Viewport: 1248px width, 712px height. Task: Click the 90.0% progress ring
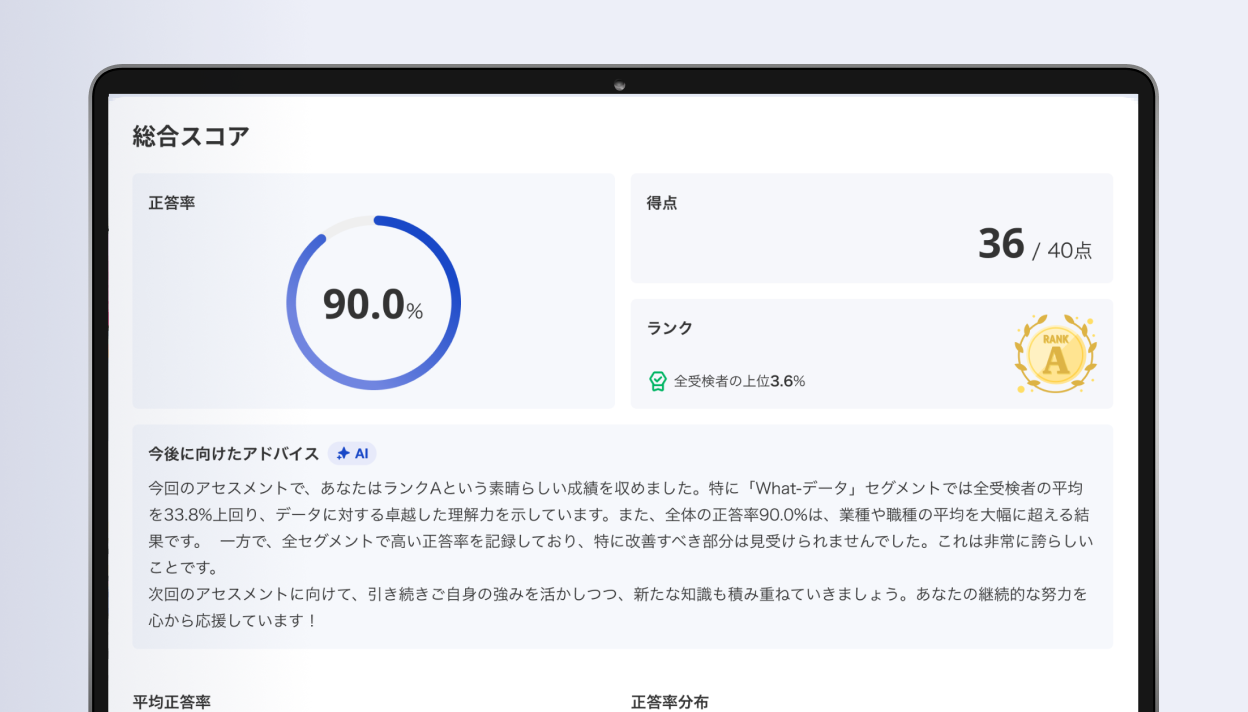coord(374,302)
